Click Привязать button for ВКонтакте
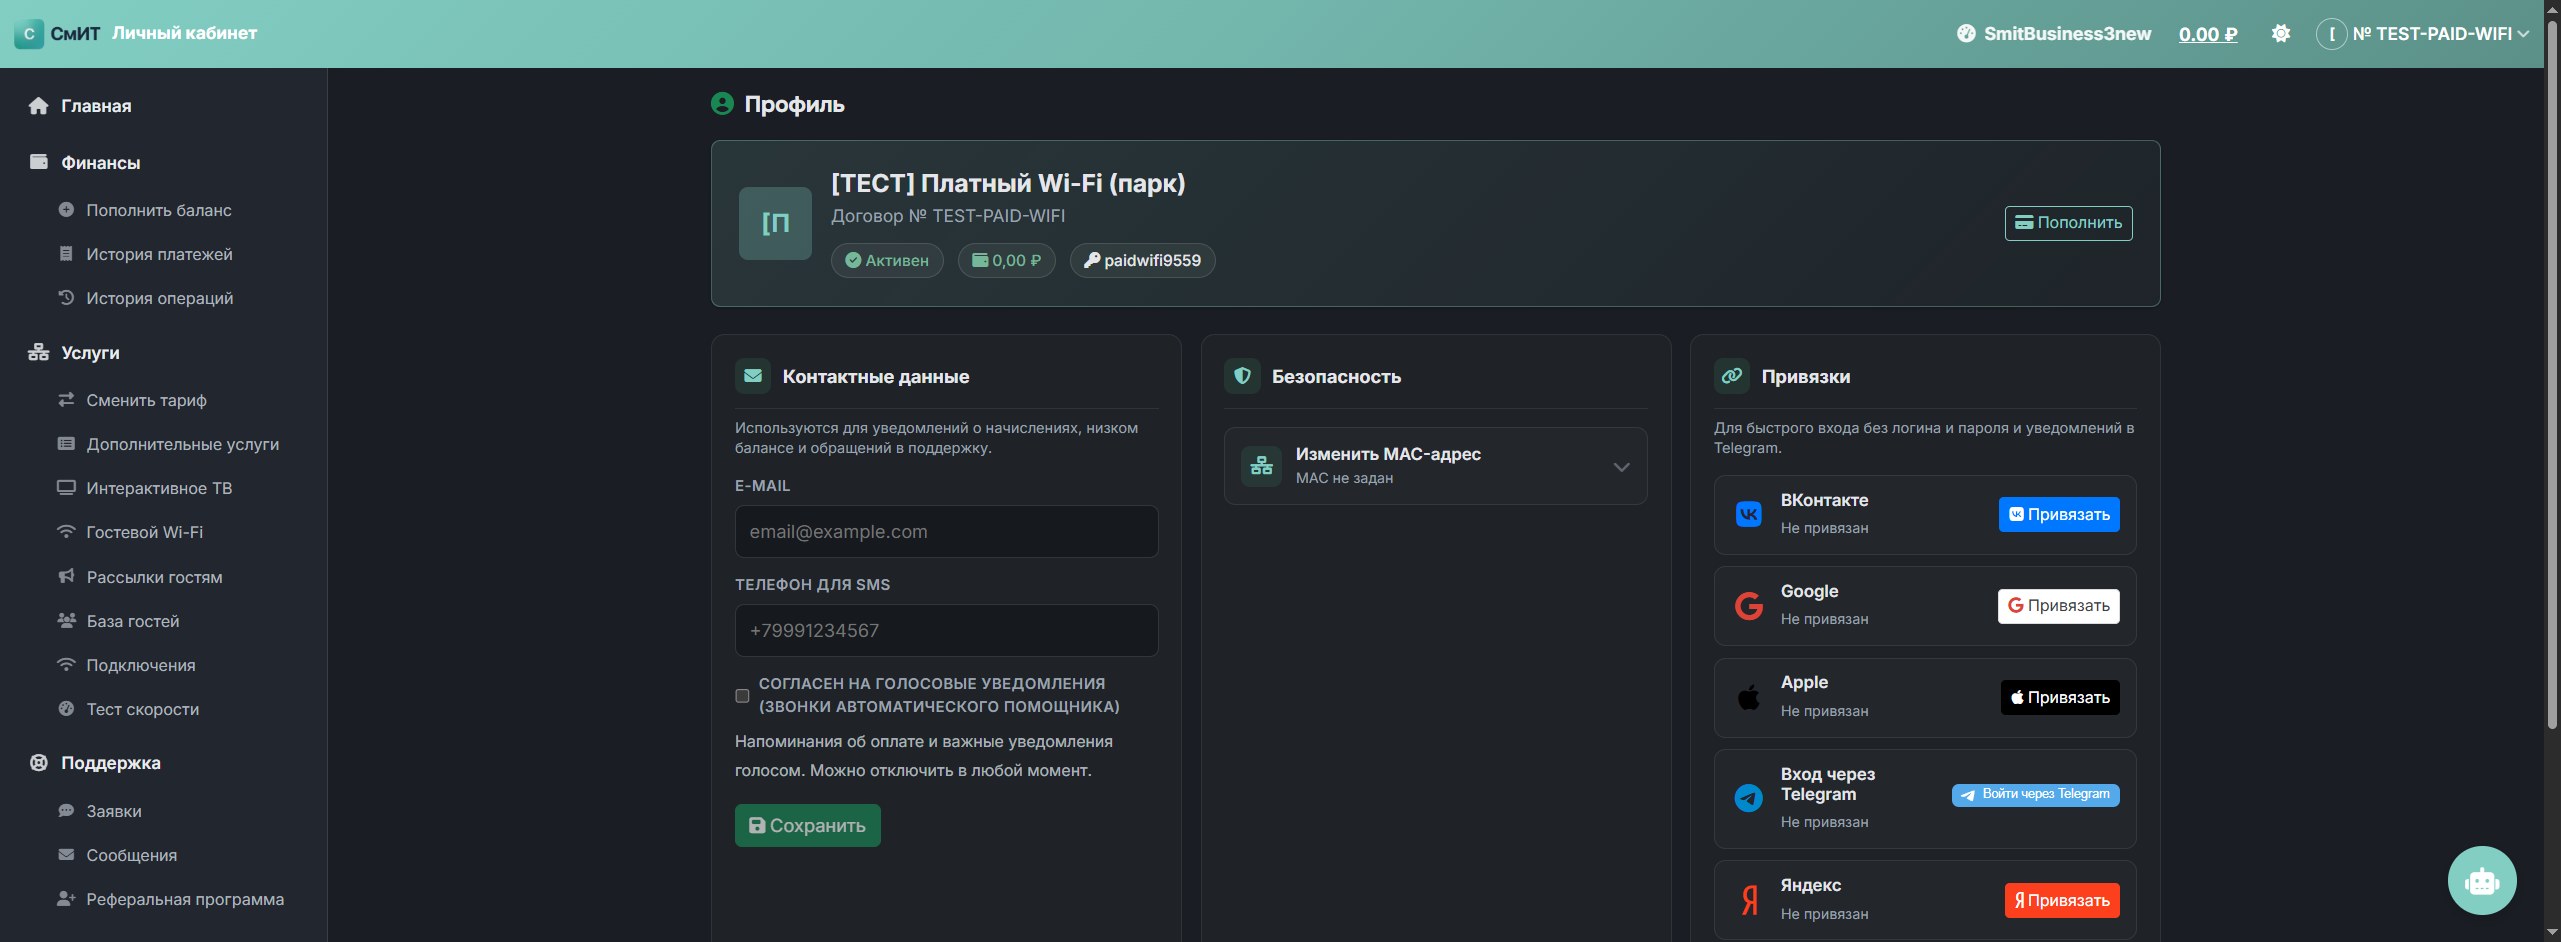 tap(2058, 514)
